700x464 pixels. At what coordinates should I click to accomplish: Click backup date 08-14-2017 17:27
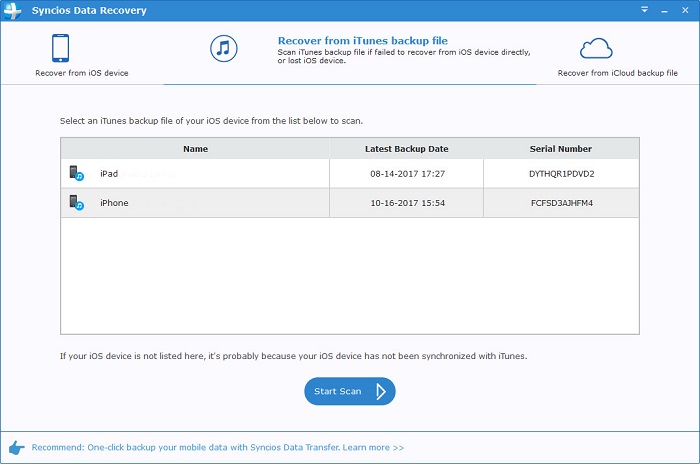coord(407,174)
